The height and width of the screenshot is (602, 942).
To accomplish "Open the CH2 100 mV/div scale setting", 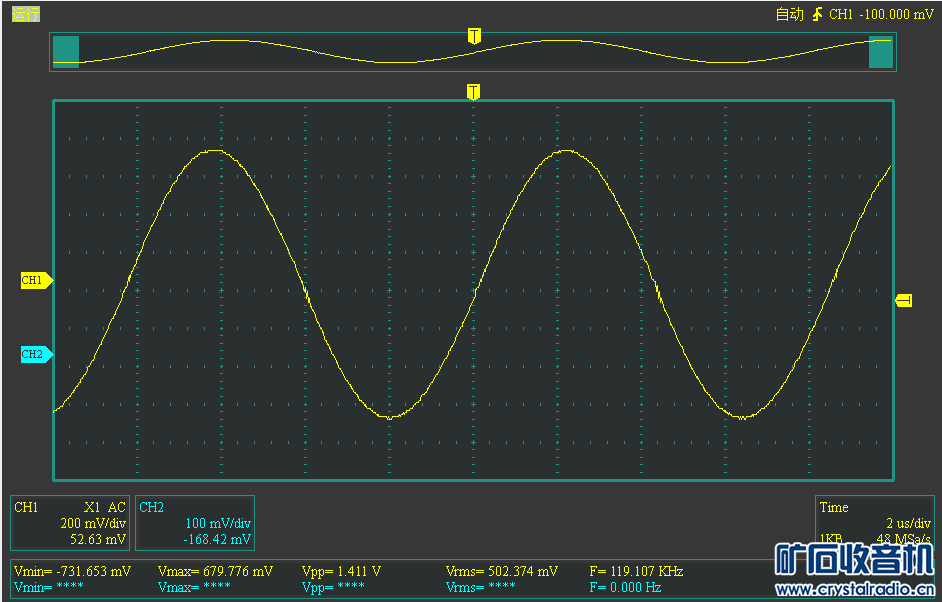I will click(218, 523).
